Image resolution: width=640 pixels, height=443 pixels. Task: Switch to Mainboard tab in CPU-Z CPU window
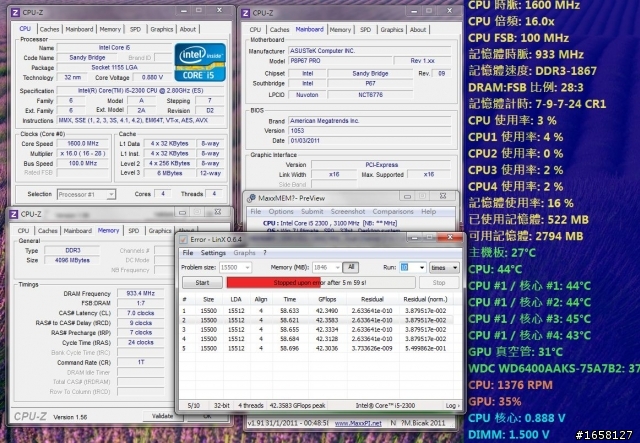tap(79, 29)
